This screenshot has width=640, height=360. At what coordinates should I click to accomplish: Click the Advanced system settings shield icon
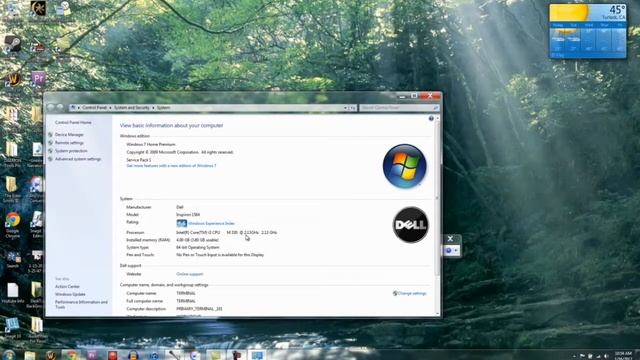[51, 159]
